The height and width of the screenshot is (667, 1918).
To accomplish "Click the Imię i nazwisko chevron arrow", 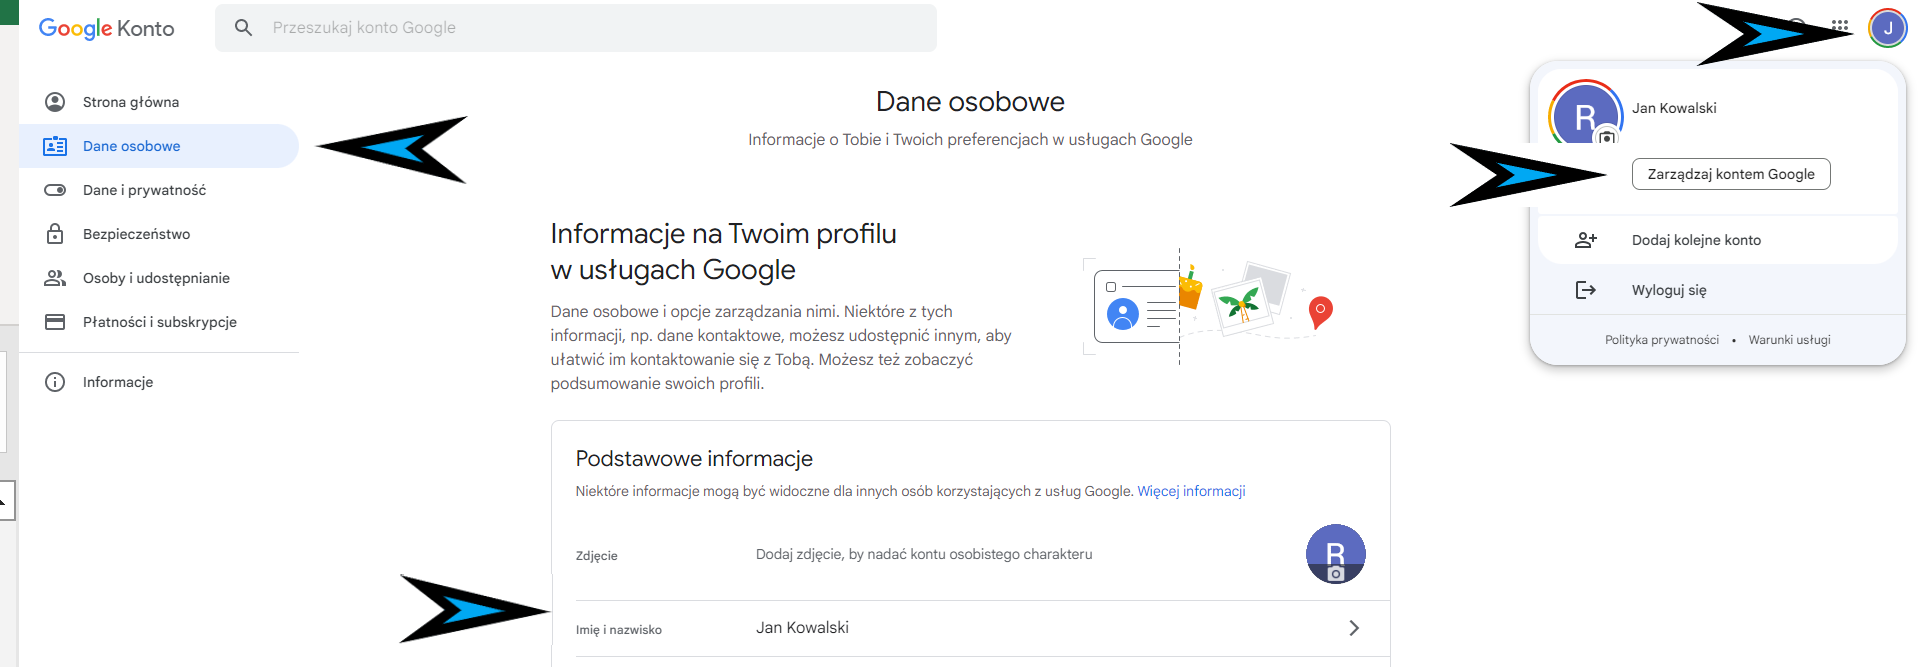I will tap(1354, 628).
